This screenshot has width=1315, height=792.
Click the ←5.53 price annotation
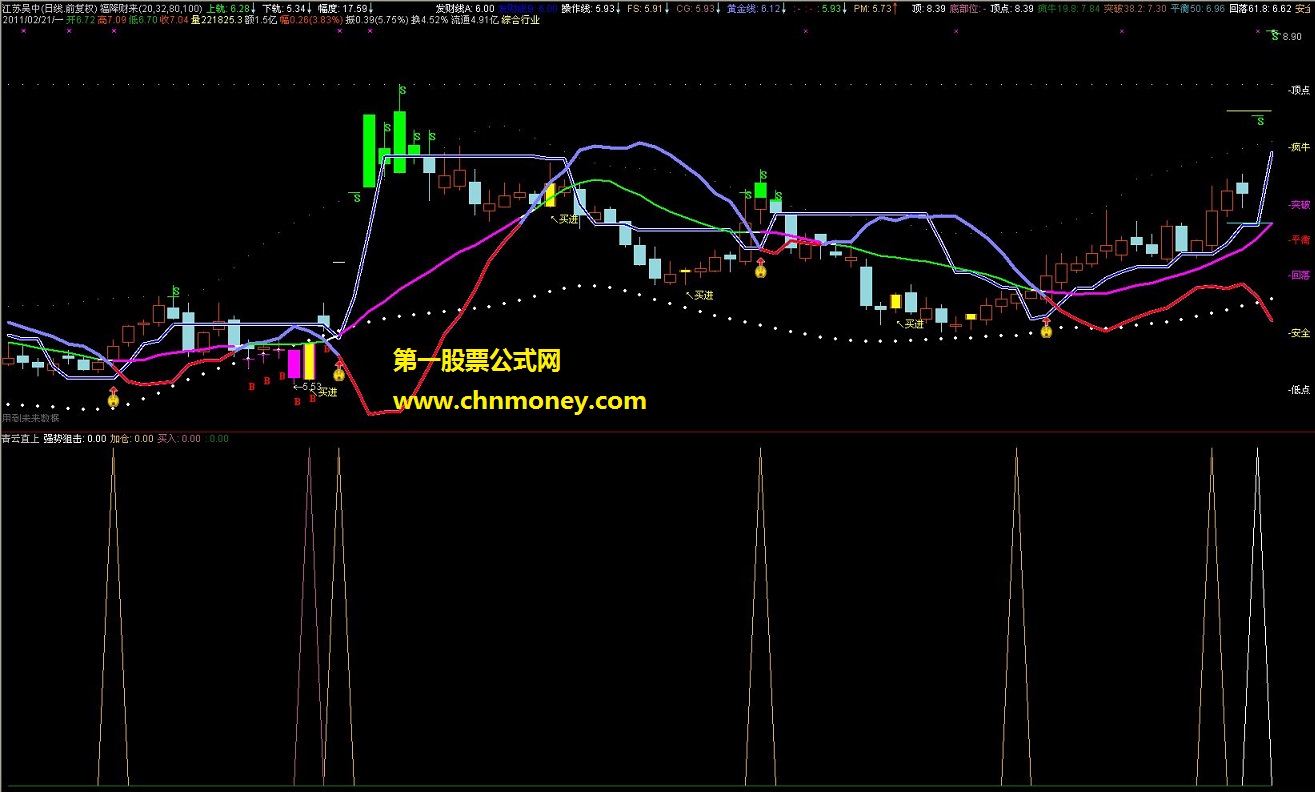[307, 386]
